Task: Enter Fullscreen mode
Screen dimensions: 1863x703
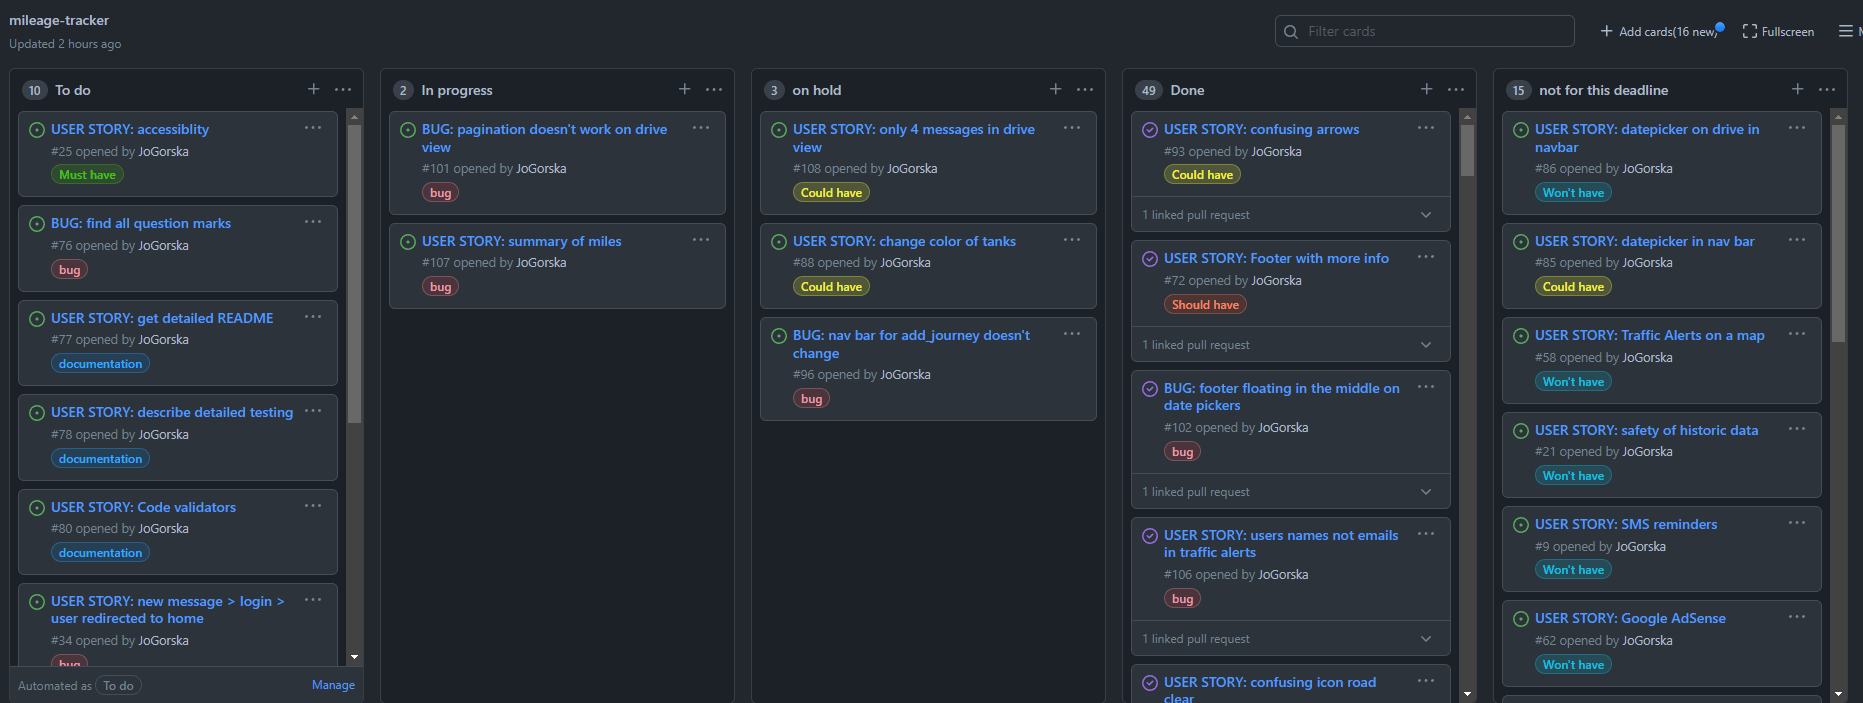Action: (1778, 31)
